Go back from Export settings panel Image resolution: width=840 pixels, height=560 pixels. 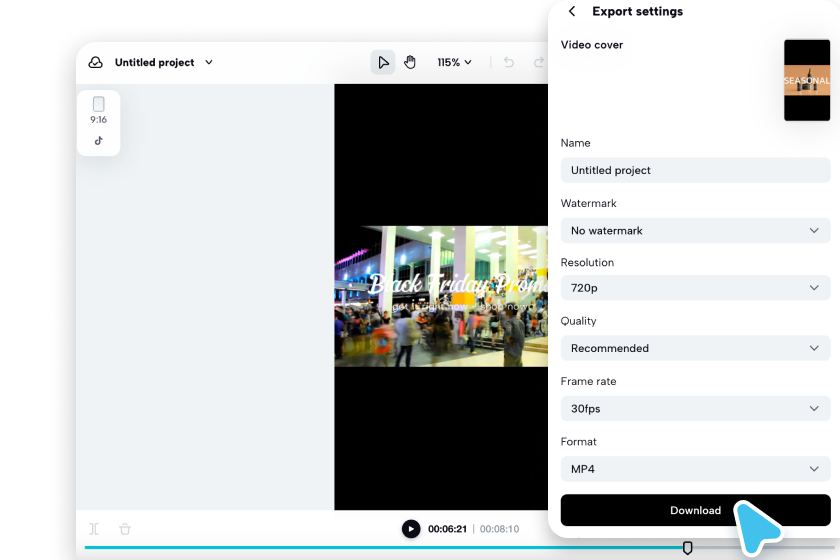coord(572,11)
